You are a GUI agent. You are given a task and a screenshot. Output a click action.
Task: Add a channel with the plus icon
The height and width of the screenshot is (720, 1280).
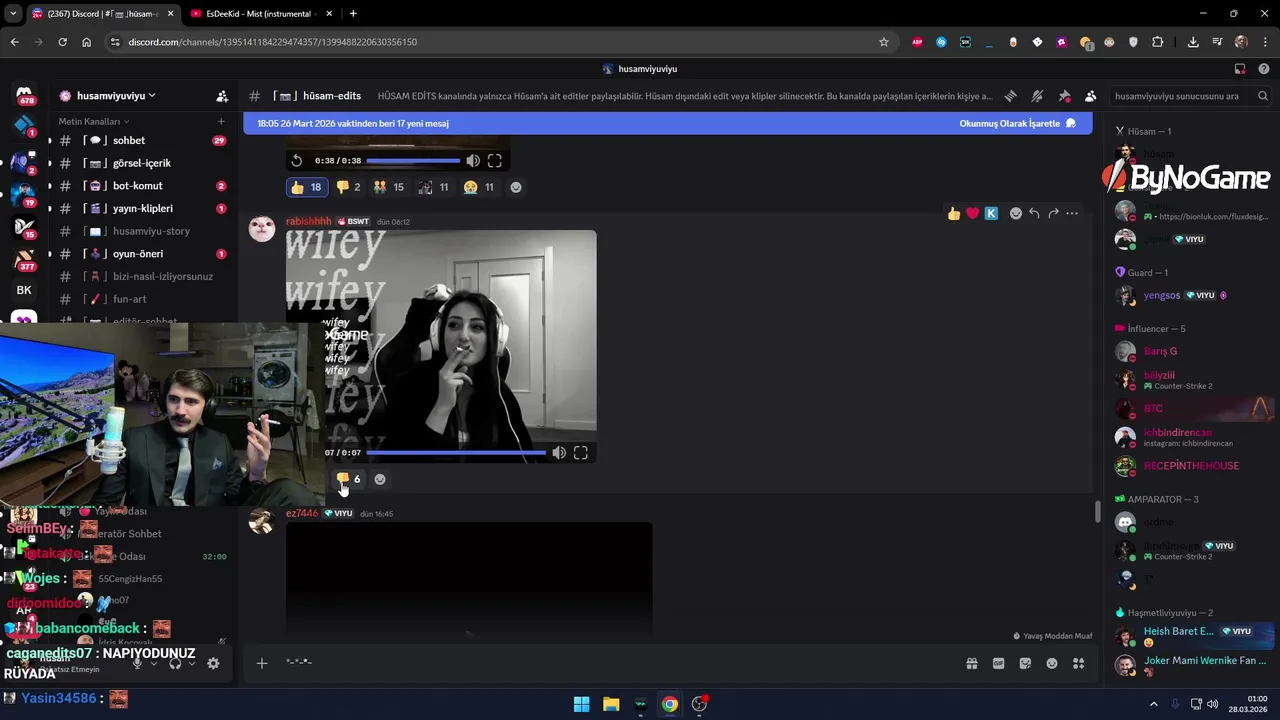pos(221,121)
